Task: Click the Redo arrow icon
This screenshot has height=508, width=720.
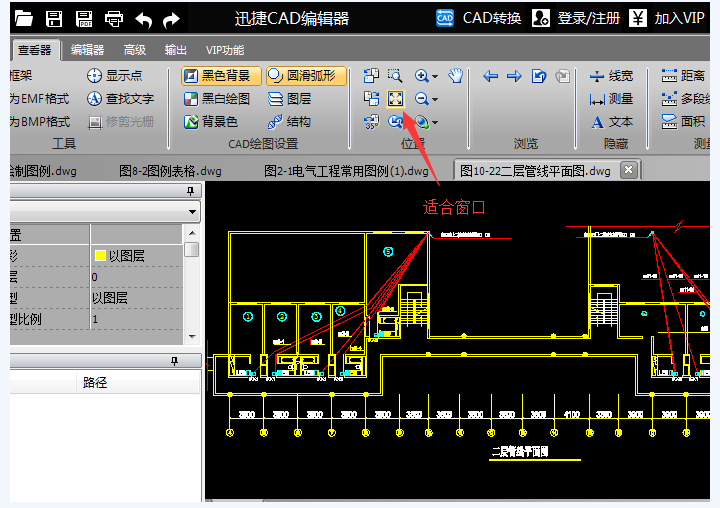Action: [171, 19]
